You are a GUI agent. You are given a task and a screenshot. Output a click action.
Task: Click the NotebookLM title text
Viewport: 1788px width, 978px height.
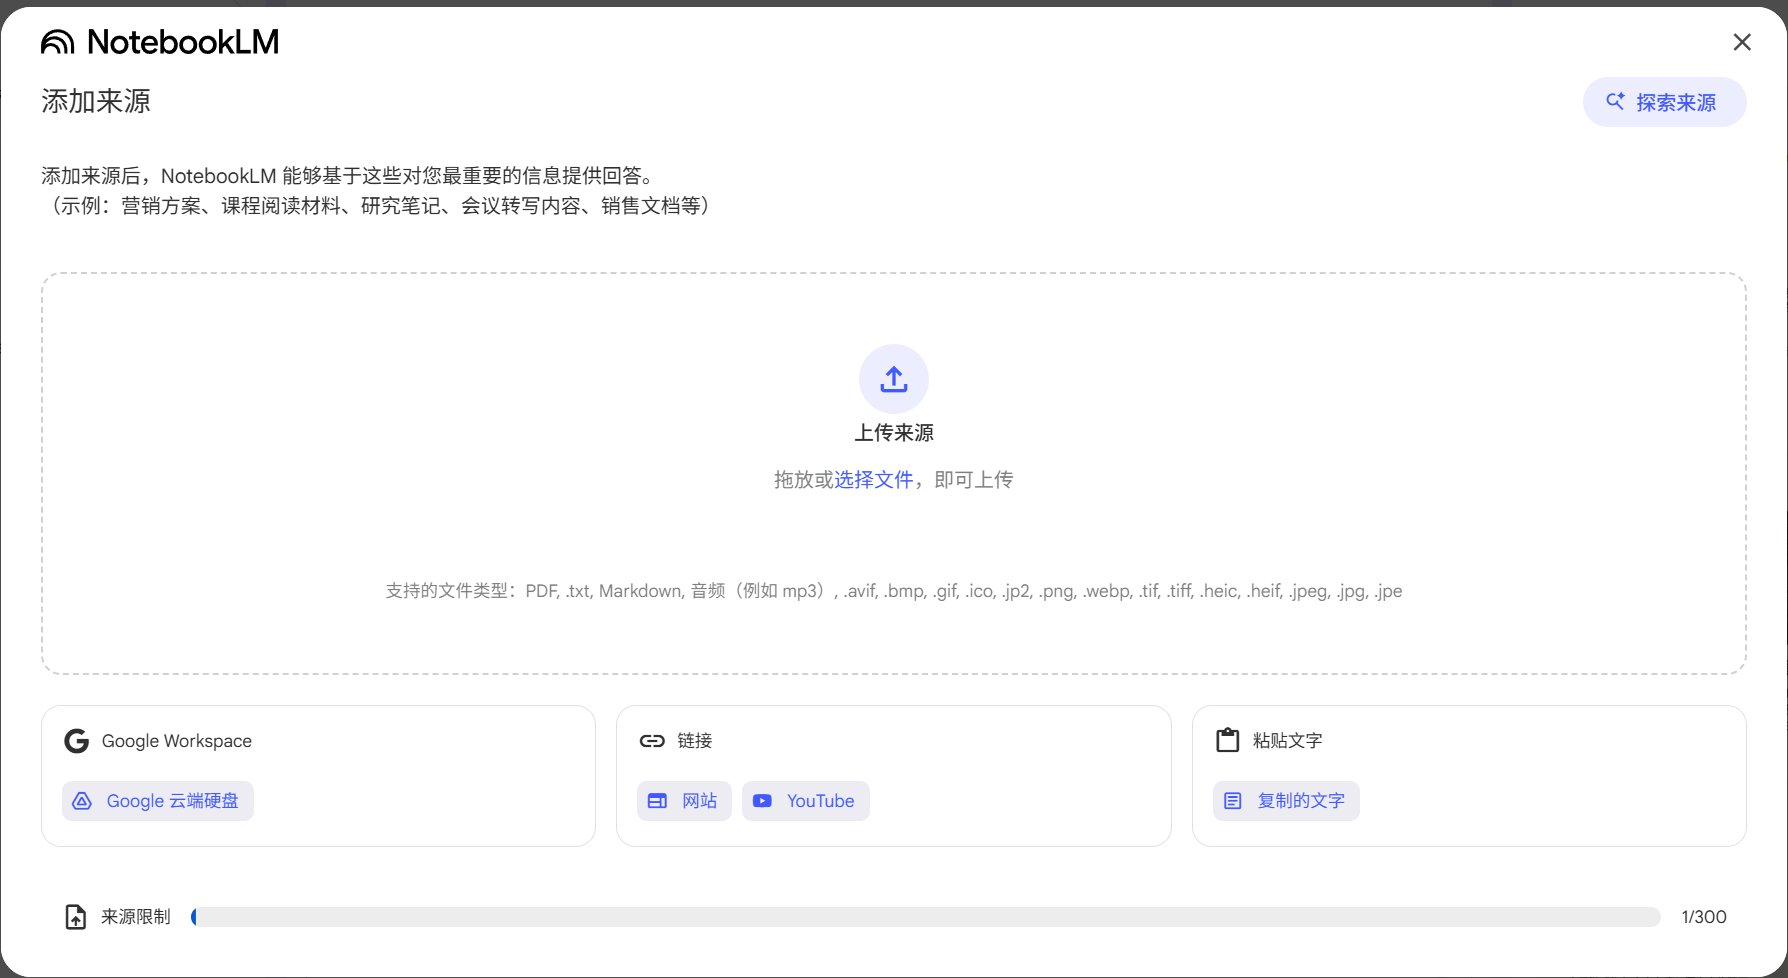183,42
